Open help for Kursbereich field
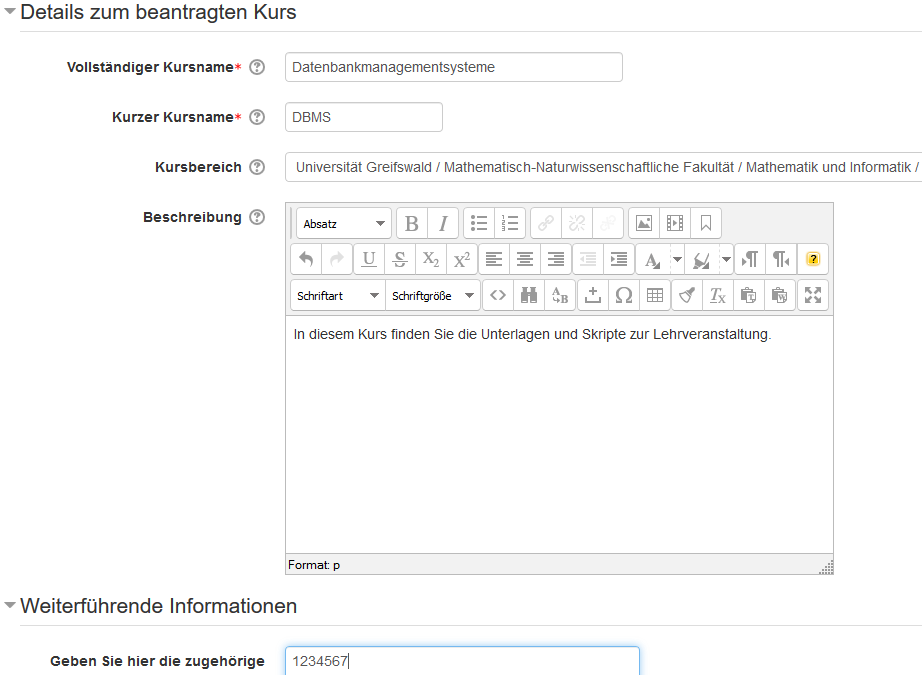The height and width of the screenshot is (675, 922). 257,167
